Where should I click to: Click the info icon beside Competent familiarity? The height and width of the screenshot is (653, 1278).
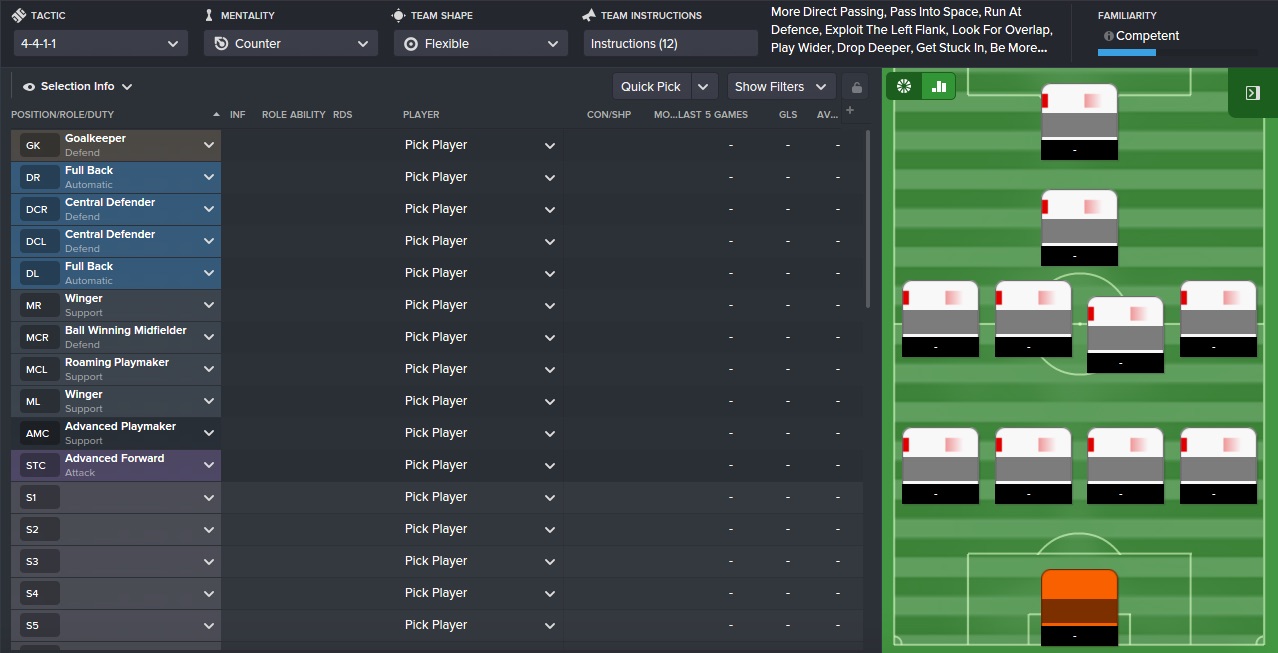pyautogui.click(x=1108, y=36)
